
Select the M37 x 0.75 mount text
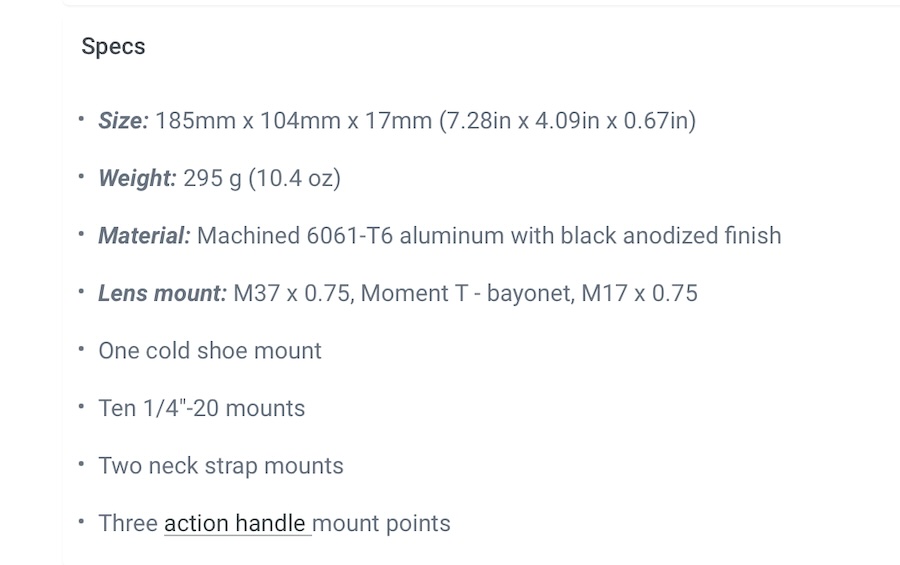click(294, 293)
